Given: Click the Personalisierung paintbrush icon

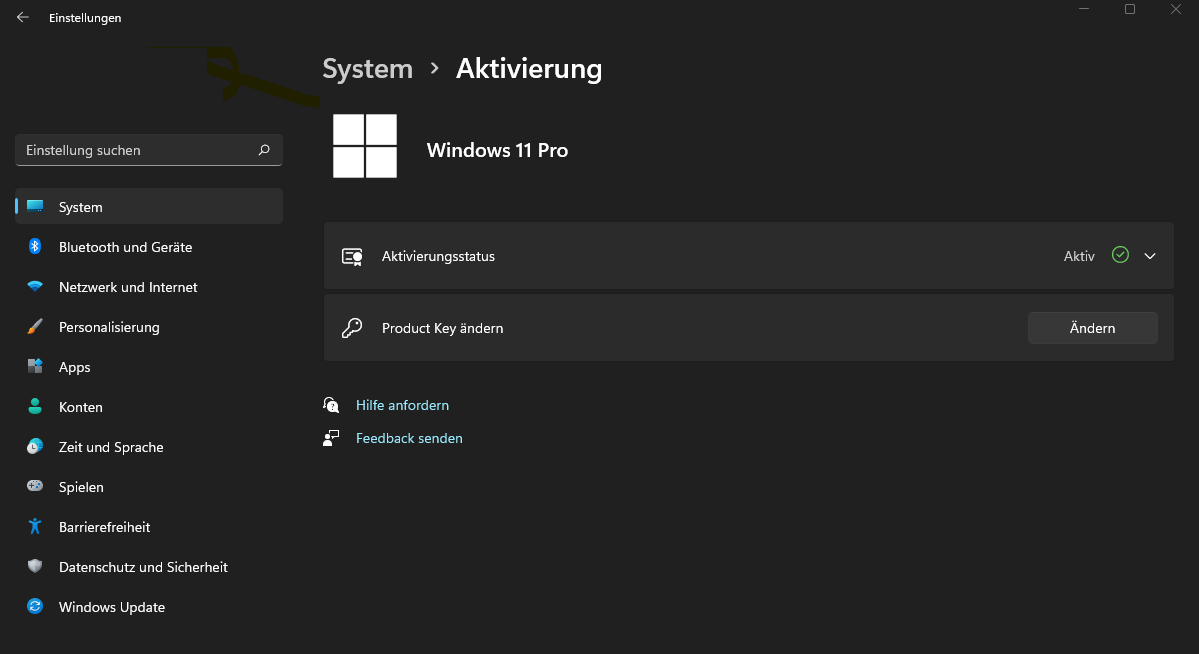Looking at the screenshot, I should [x=34, y=327].
